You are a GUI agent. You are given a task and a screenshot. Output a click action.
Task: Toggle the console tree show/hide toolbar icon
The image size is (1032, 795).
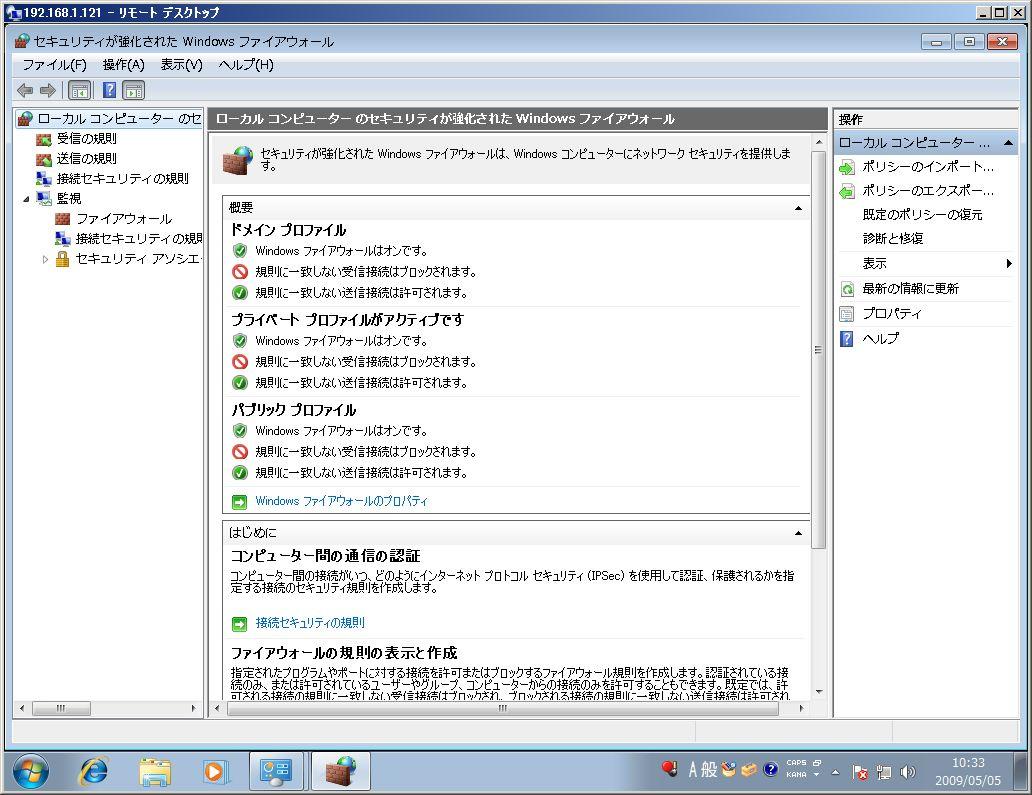pos(79,90)
